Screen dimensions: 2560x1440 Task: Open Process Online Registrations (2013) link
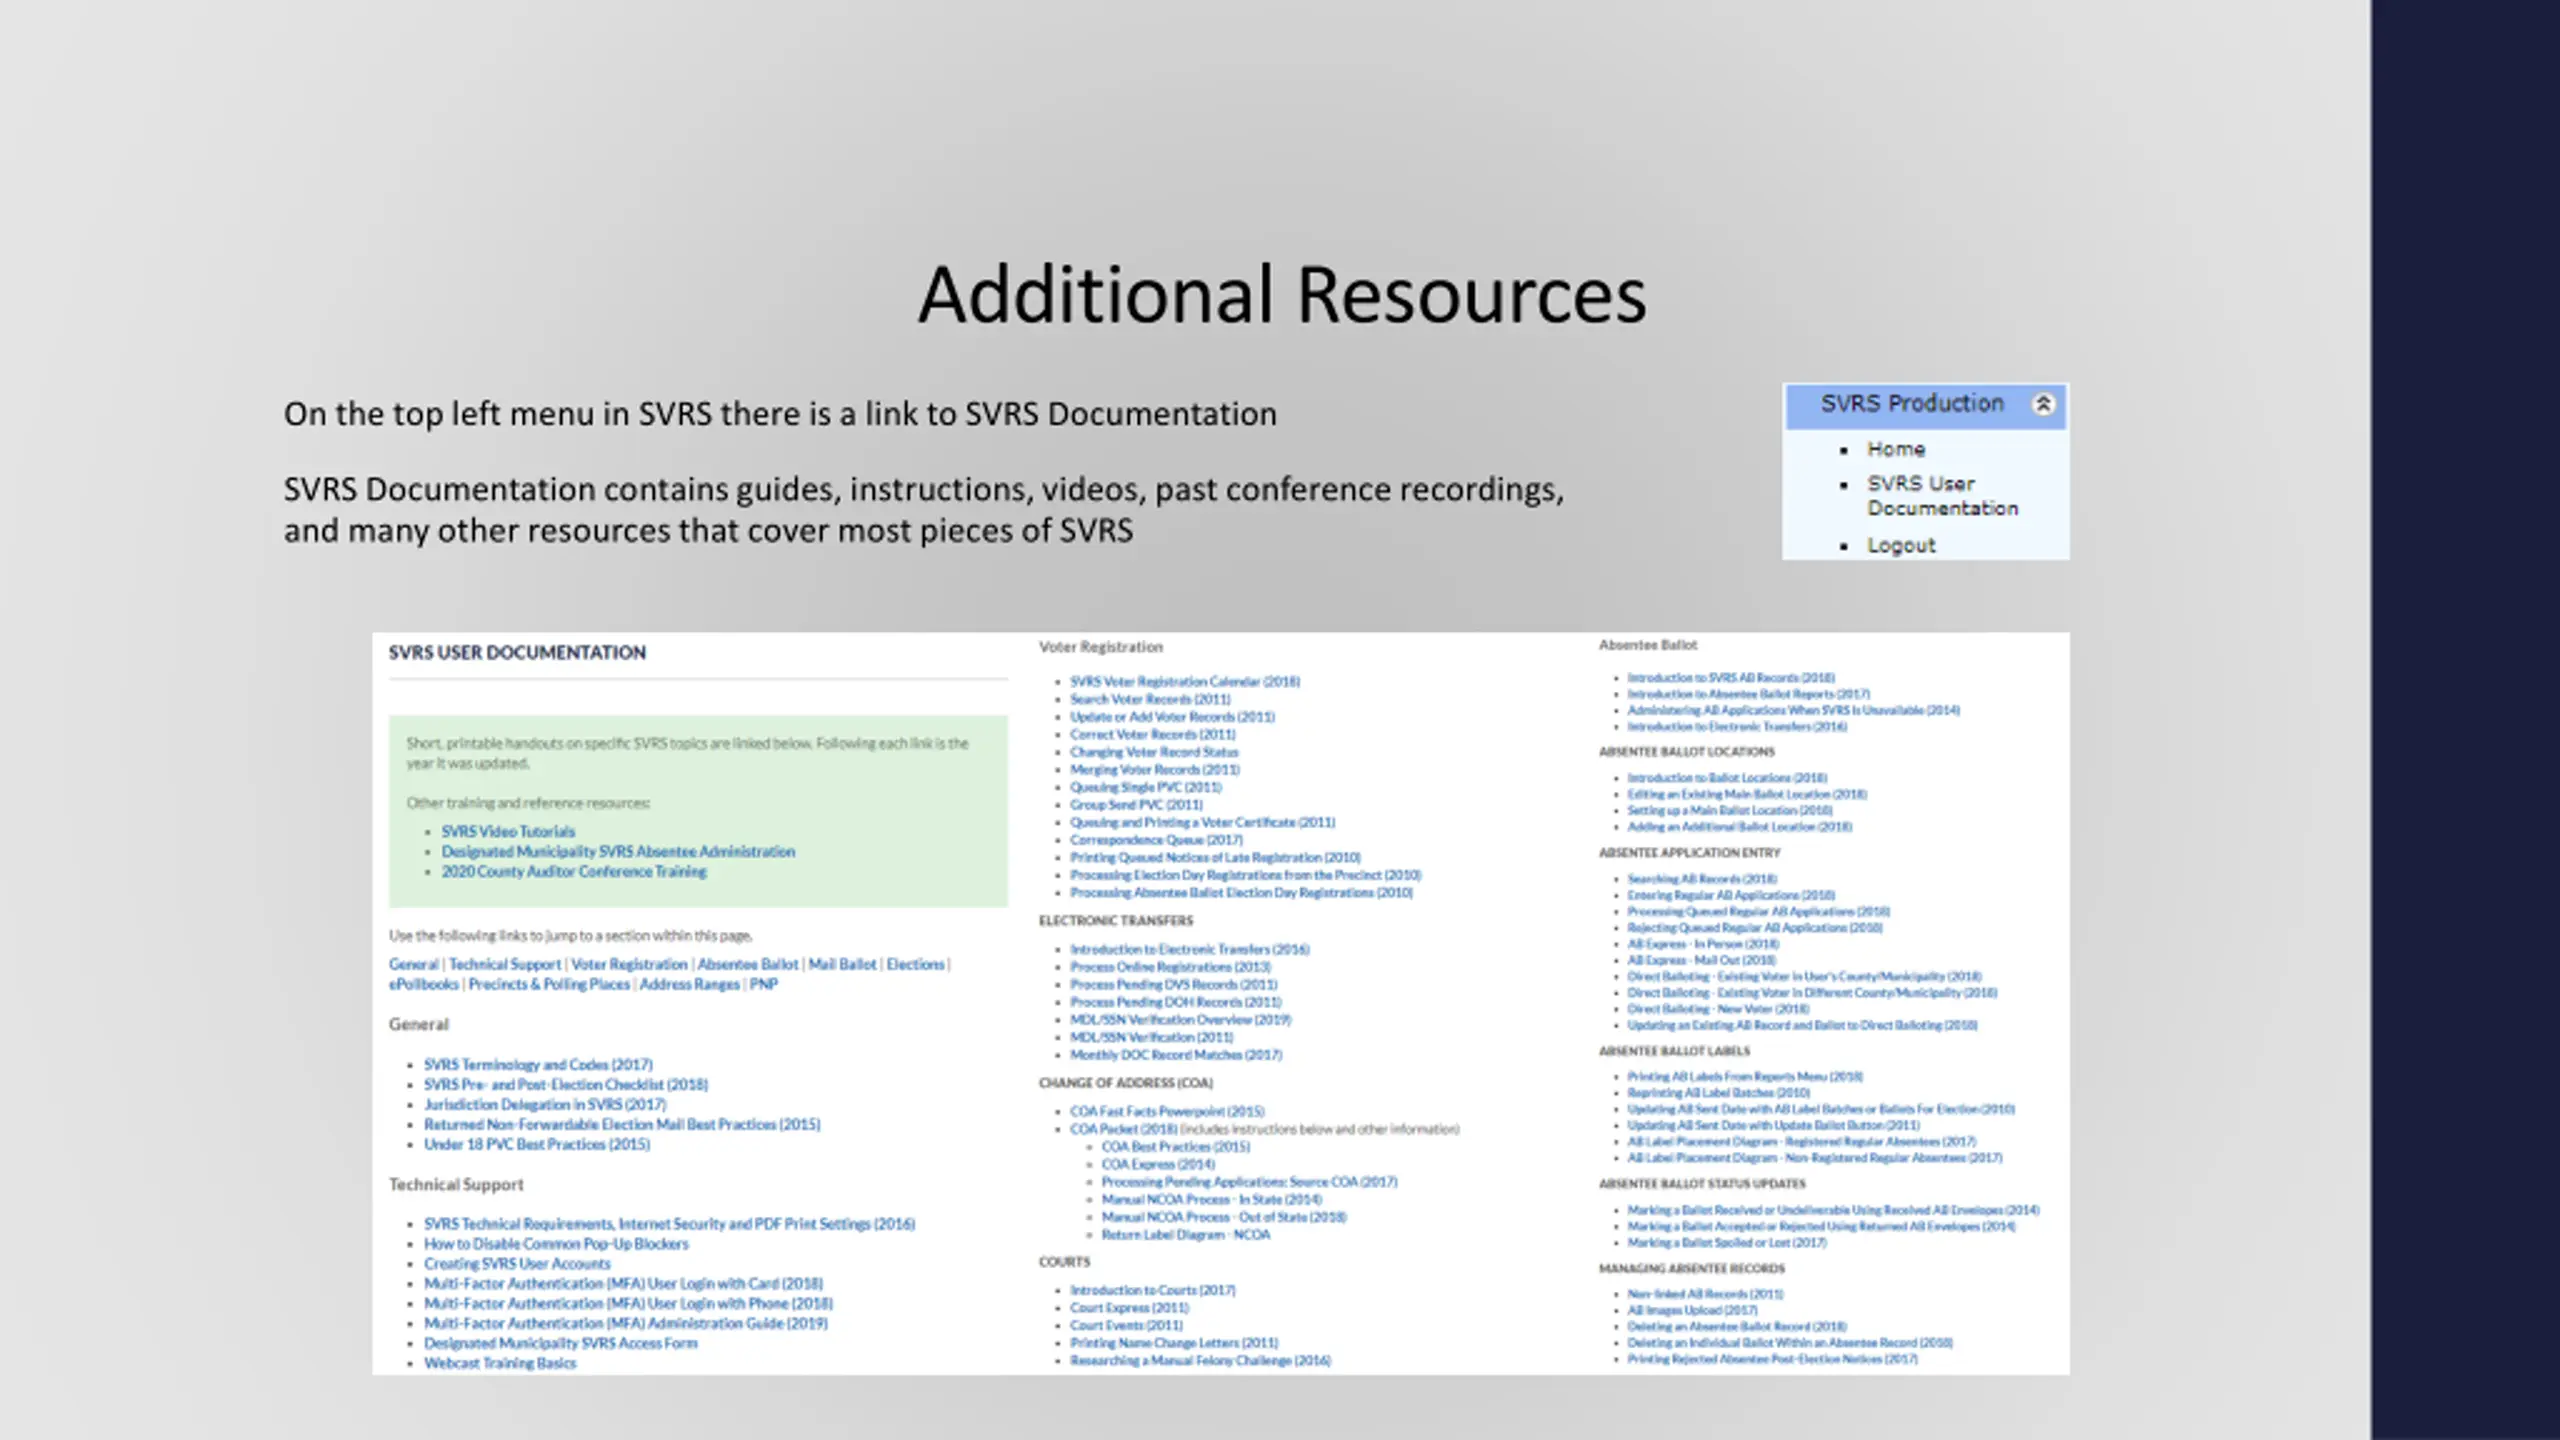(1170, 967)
